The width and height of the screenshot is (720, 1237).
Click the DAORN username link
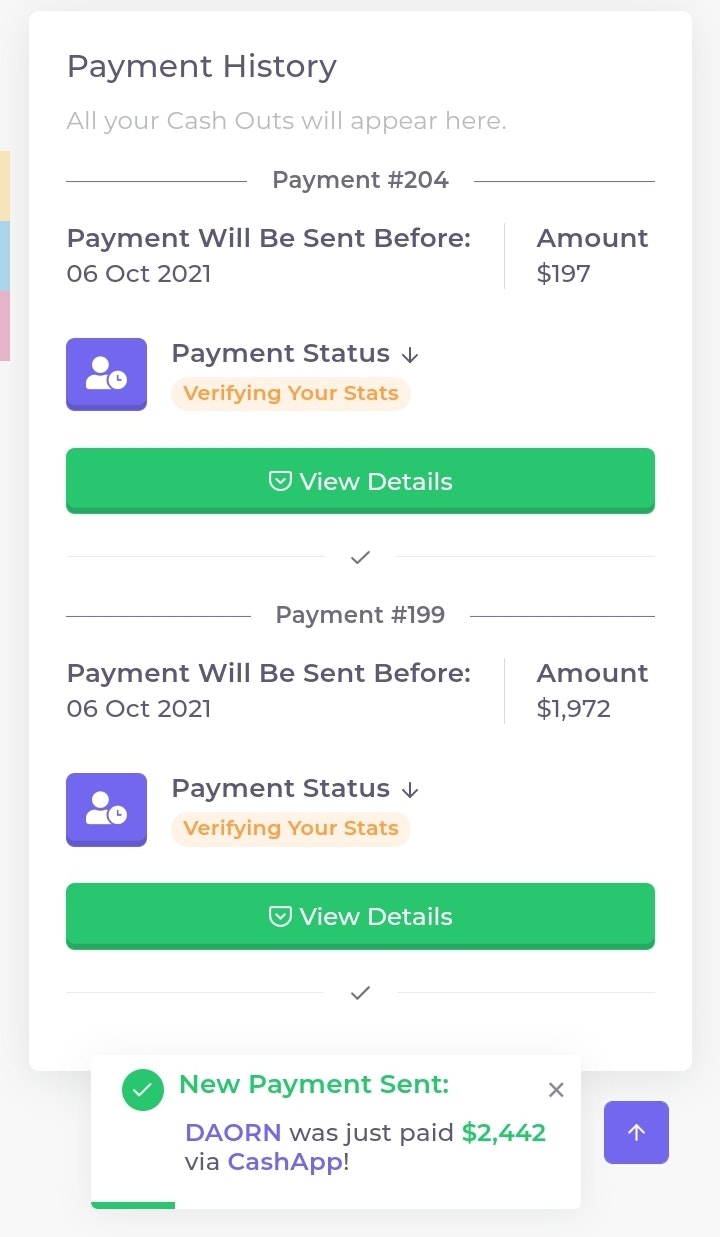(234, 1133)
